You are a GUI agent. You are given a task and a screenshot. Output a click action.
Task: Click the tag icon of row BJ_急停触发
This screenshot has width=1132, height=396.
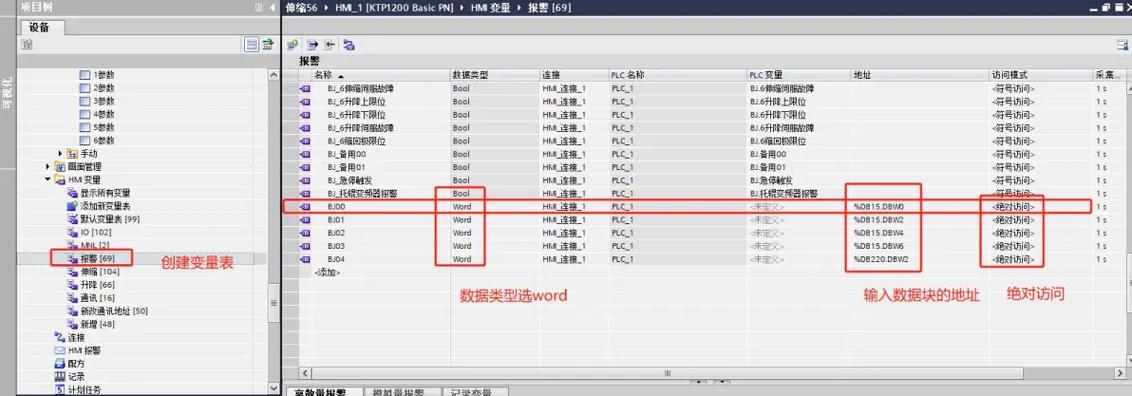[305, 180]
